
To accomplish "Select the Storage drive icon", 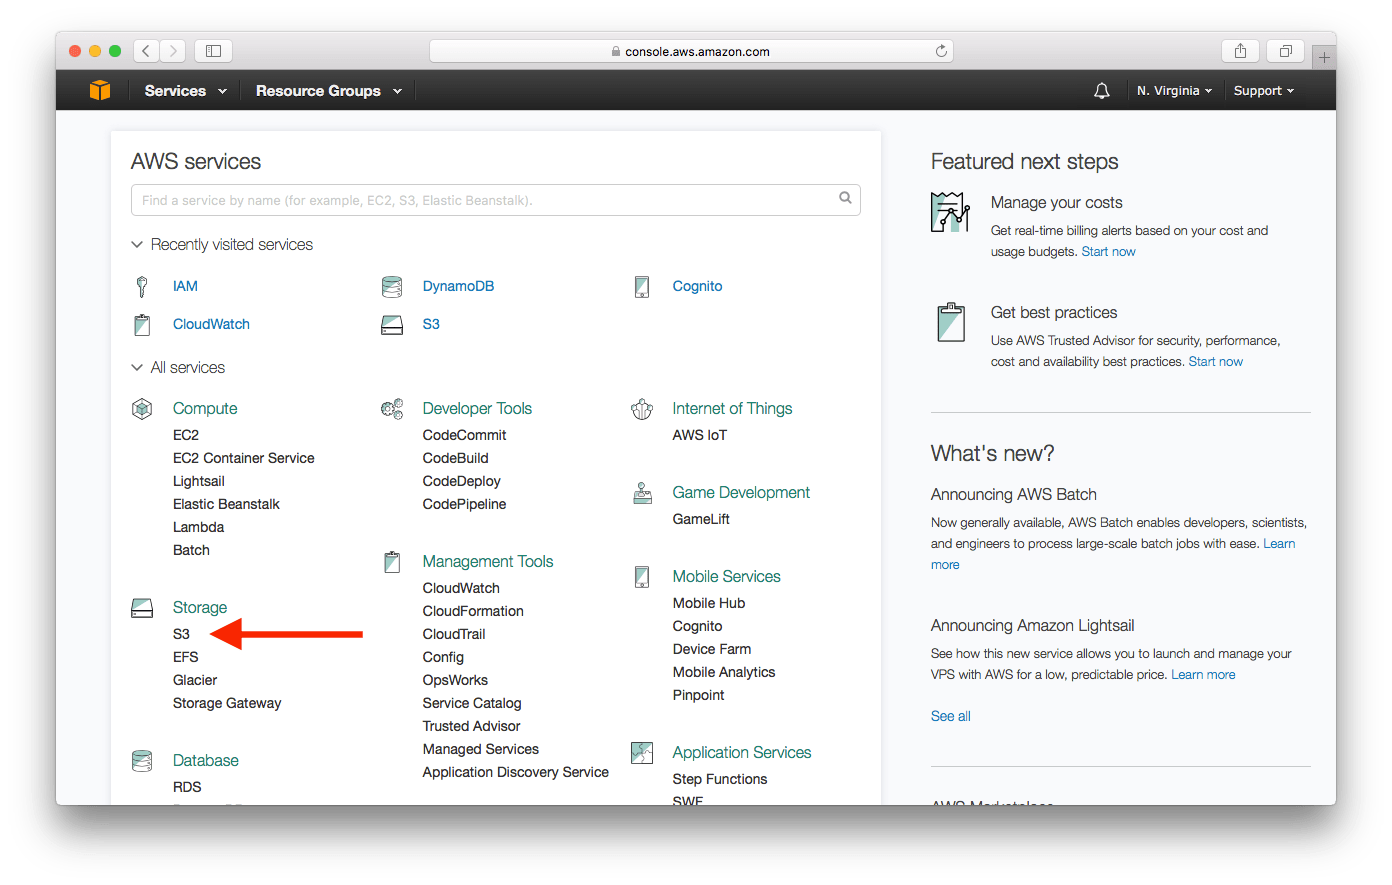I will pos(142,607).
